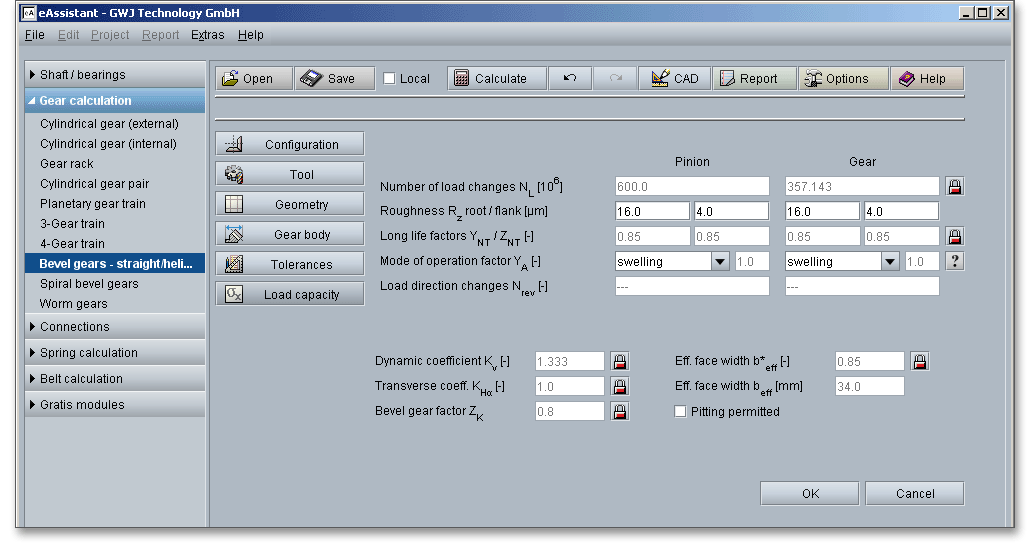Open the Gear mode of operation dropdown
The image size is (1030, 543).
[890, 261]
